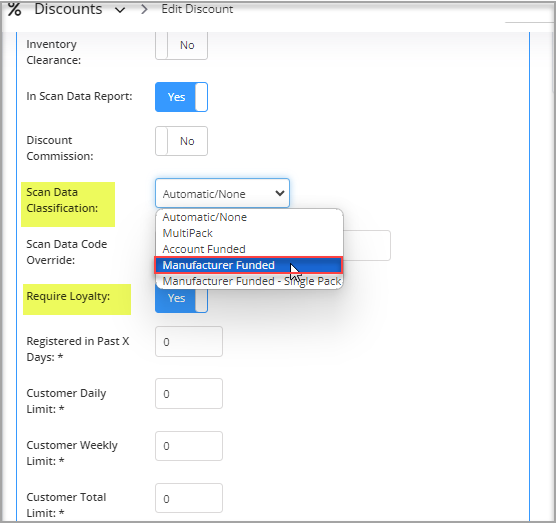Enable the Discount Commission toggle
556x523 pixels.
(181, 141)
